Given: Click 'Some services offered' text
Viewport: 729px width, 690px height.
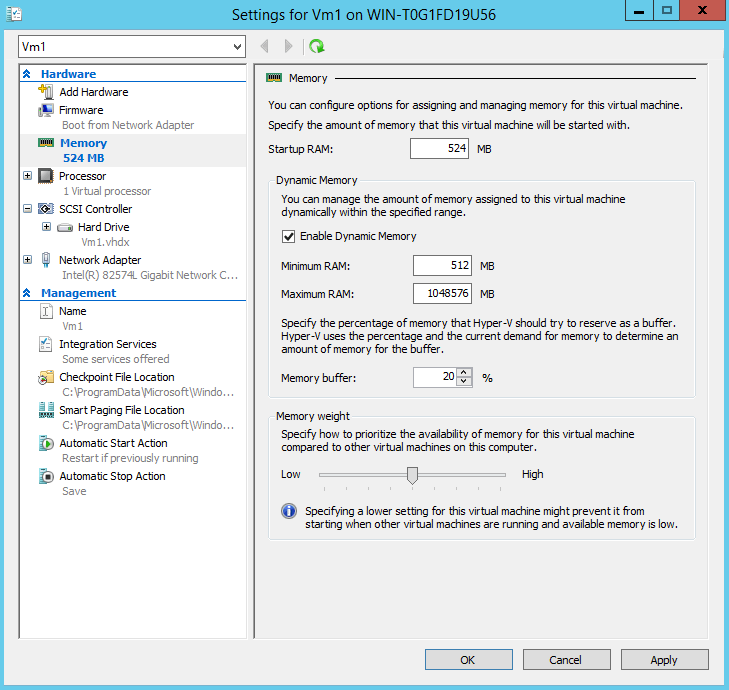Looking at the screenshot, I should coord(116,359).
